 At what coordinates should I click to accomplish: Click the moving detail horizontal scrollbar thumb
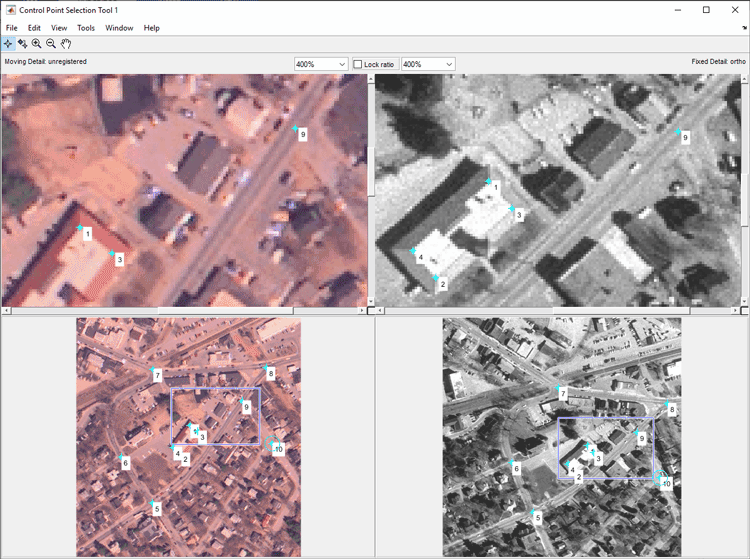225,311
